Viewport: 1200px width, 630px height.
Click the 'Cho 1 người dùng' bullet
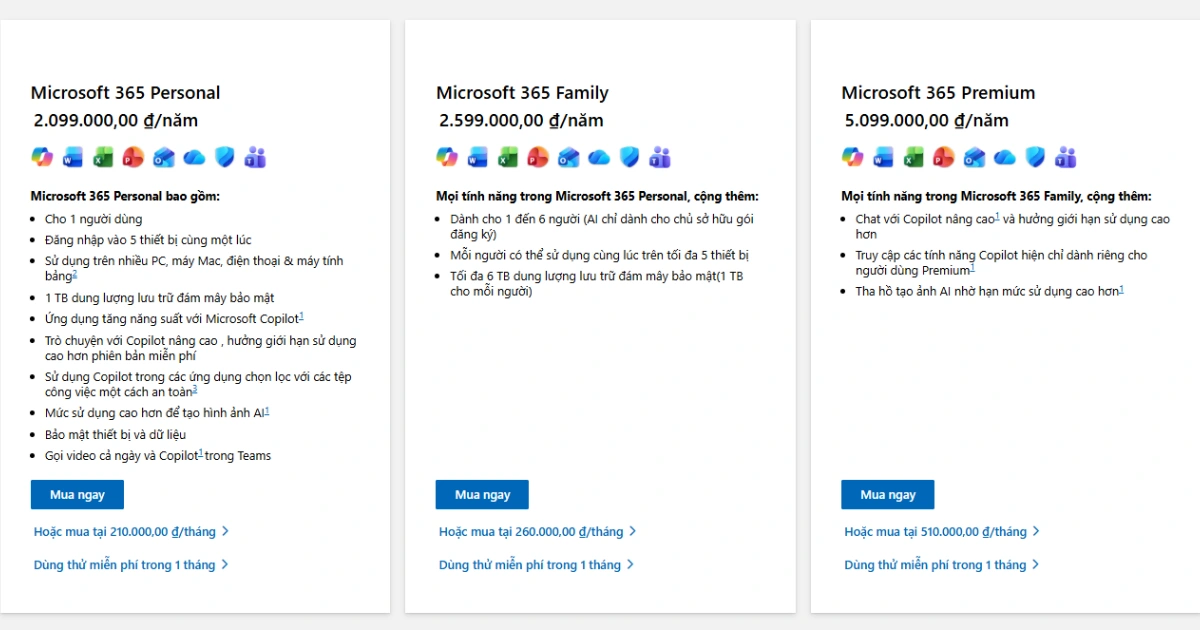[94, 219]
